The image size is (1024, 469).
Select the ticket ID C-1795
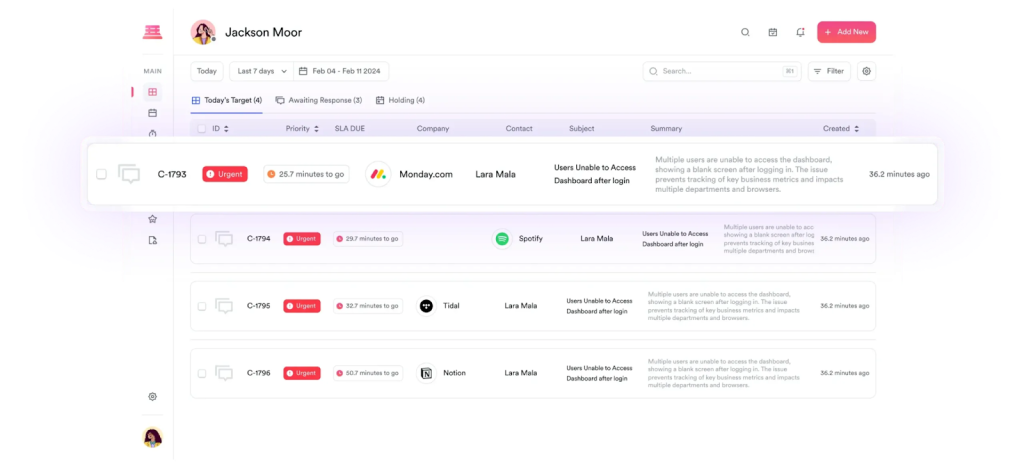click(259, 306)
